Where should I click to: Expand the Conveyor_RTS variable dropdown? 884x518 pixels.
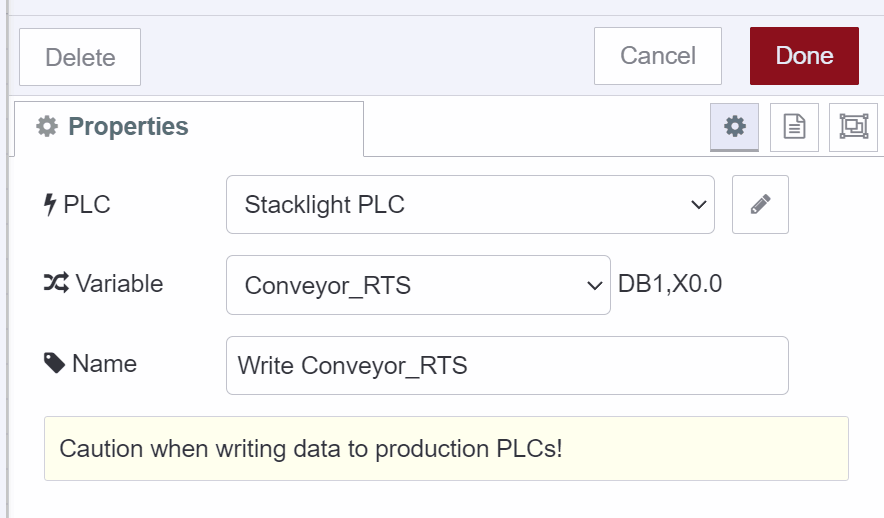click(x=418, y=285)
